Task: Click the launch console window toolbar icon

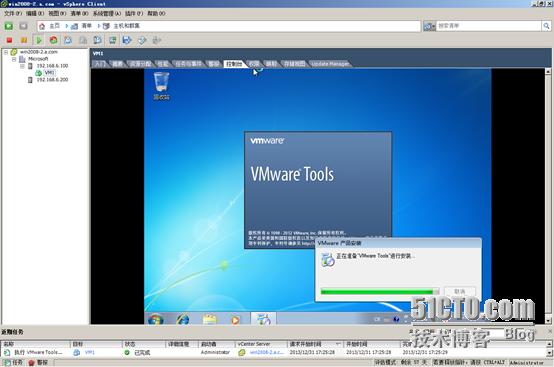Action: [x=113, y=40]
